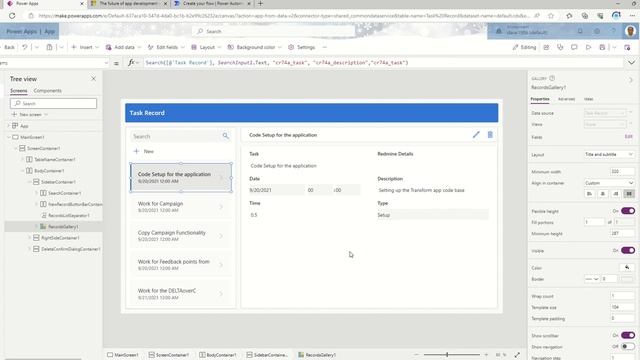The height and width of the screenshot is (360, 640).
Task: Click Minimum width input field
Action: [x=622, y=172]
